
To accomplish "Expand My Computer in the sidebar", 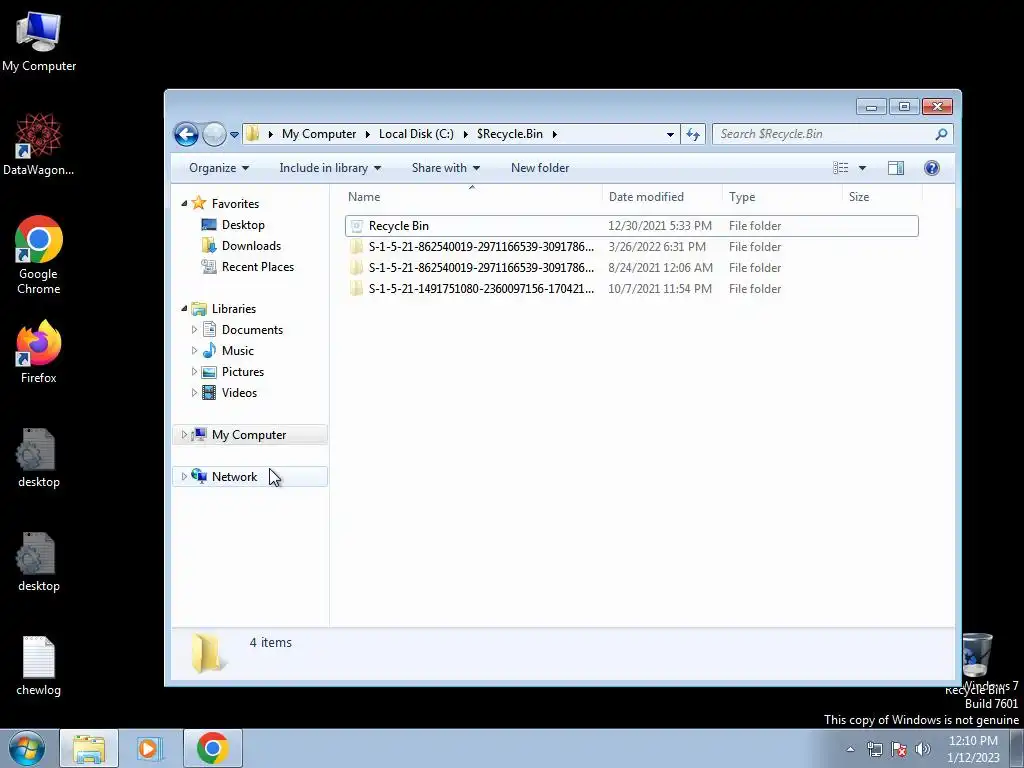I will tap(184, 434).
